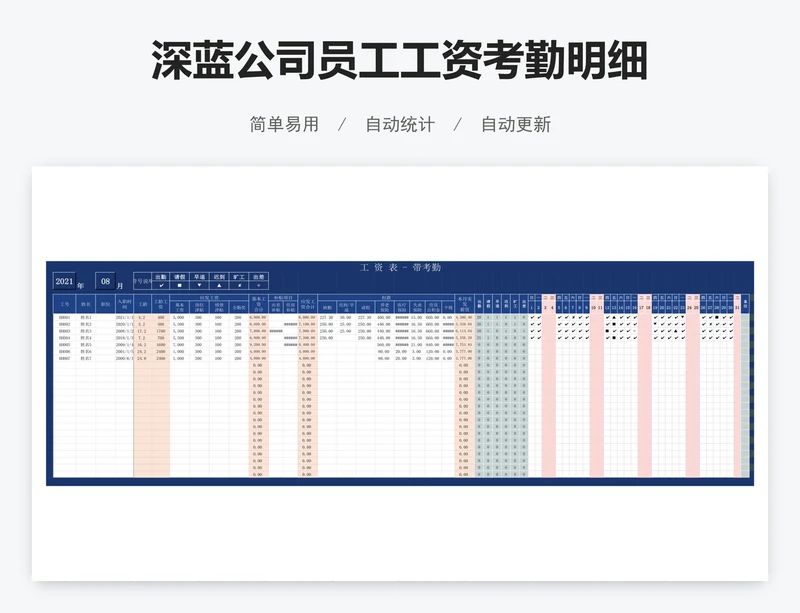Click the 自动统计 subtitle text
Screen dimensions: 800x613
[400, 125]
